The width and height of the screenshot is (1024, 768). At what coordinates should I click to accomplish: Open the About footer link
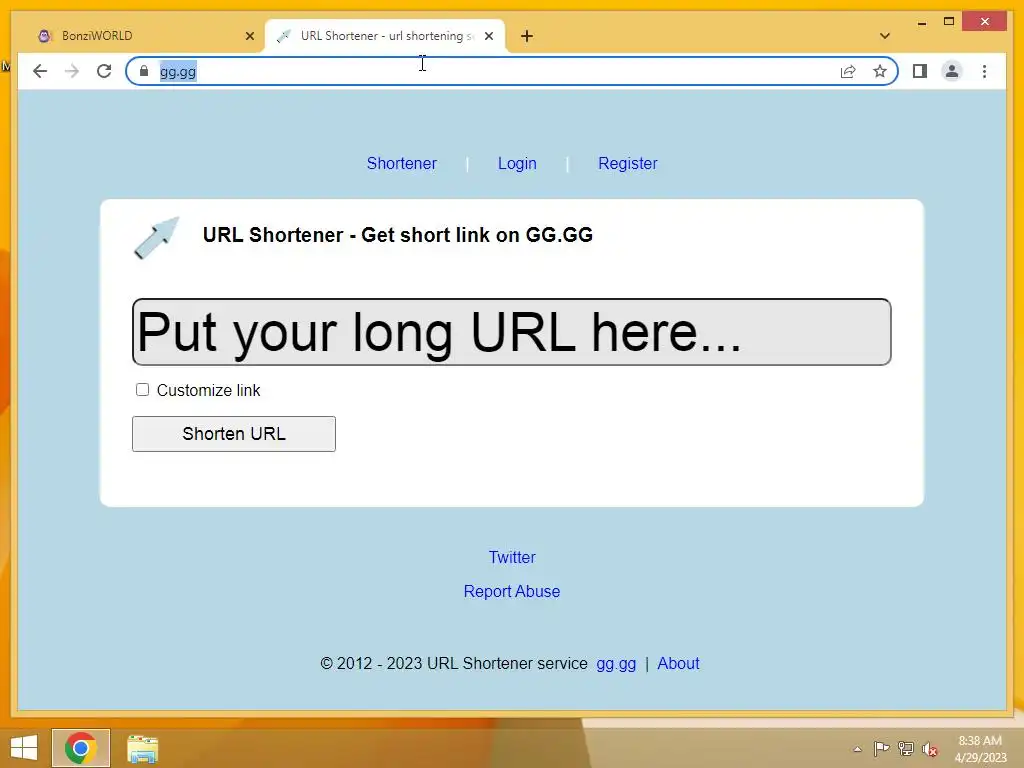(678, 664)
